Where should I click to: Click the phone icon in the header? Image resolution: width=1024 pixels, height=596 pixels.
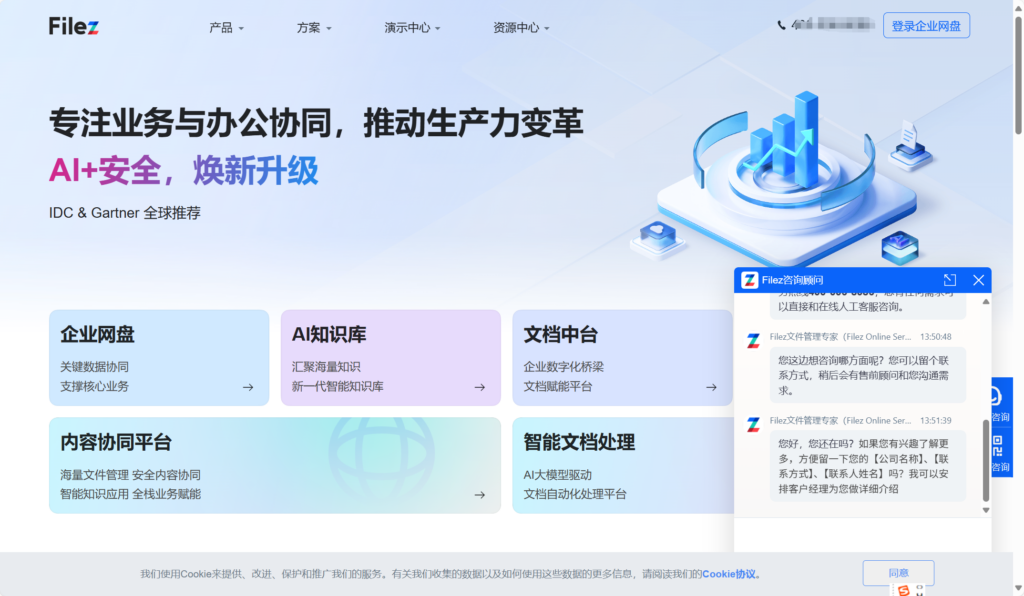coord(782,25)
